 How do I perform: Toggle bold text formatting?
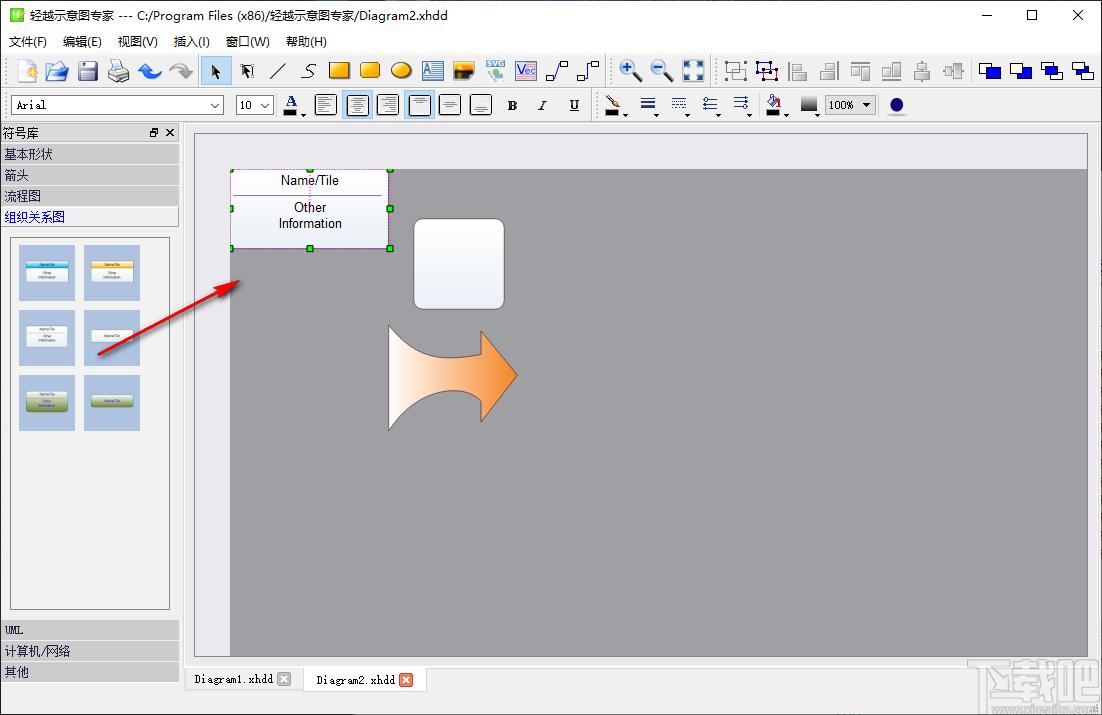click(512, 105)
